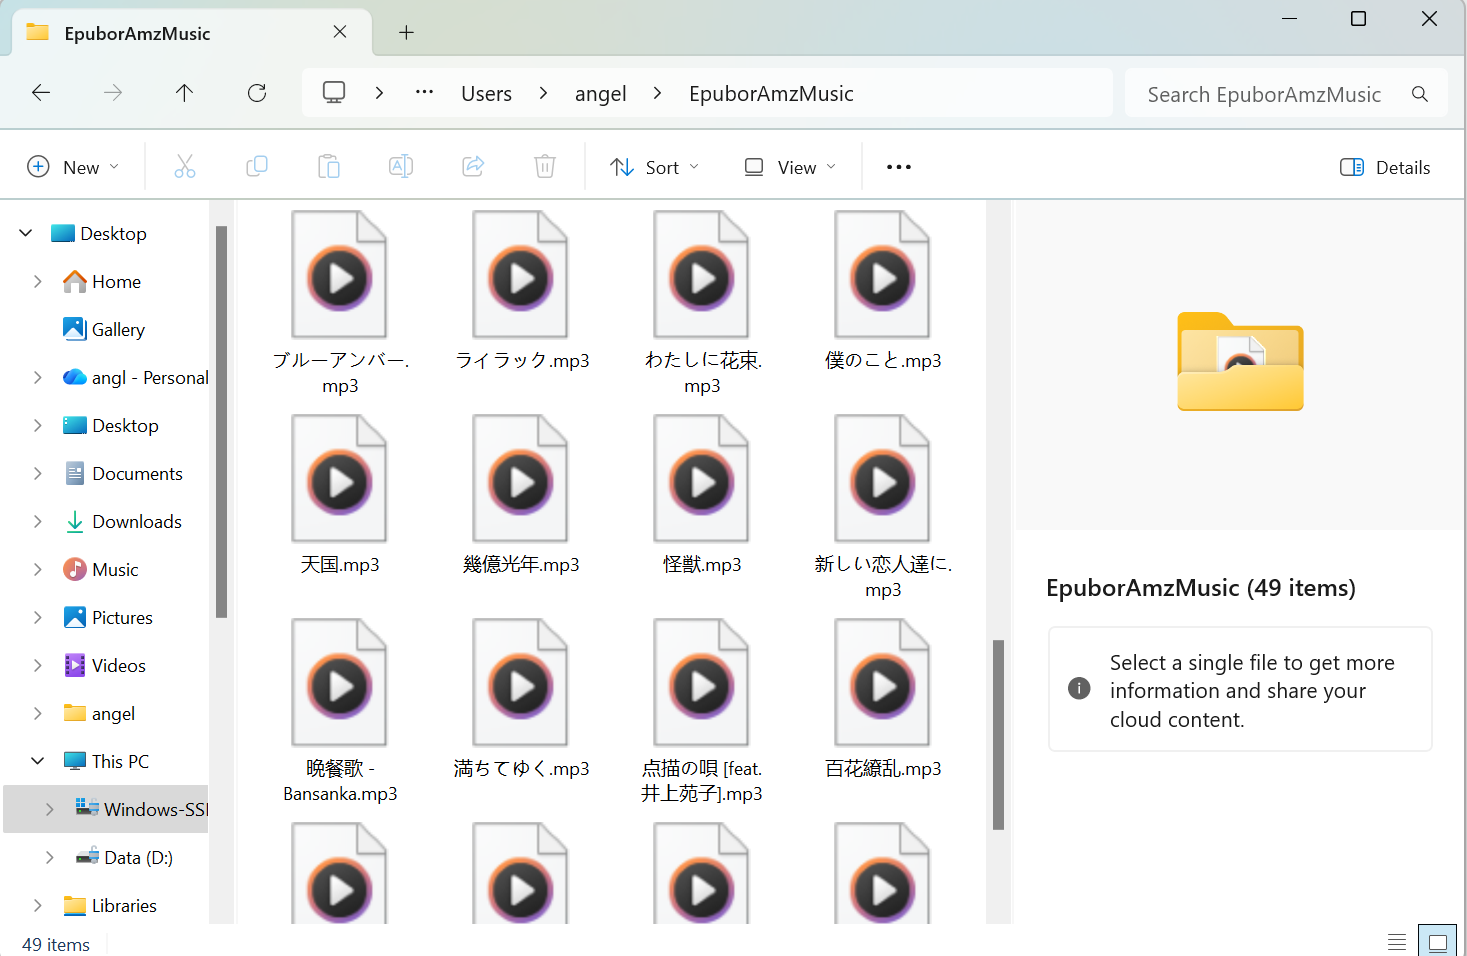Expand the Downloads tree node

tap(38, 521)
